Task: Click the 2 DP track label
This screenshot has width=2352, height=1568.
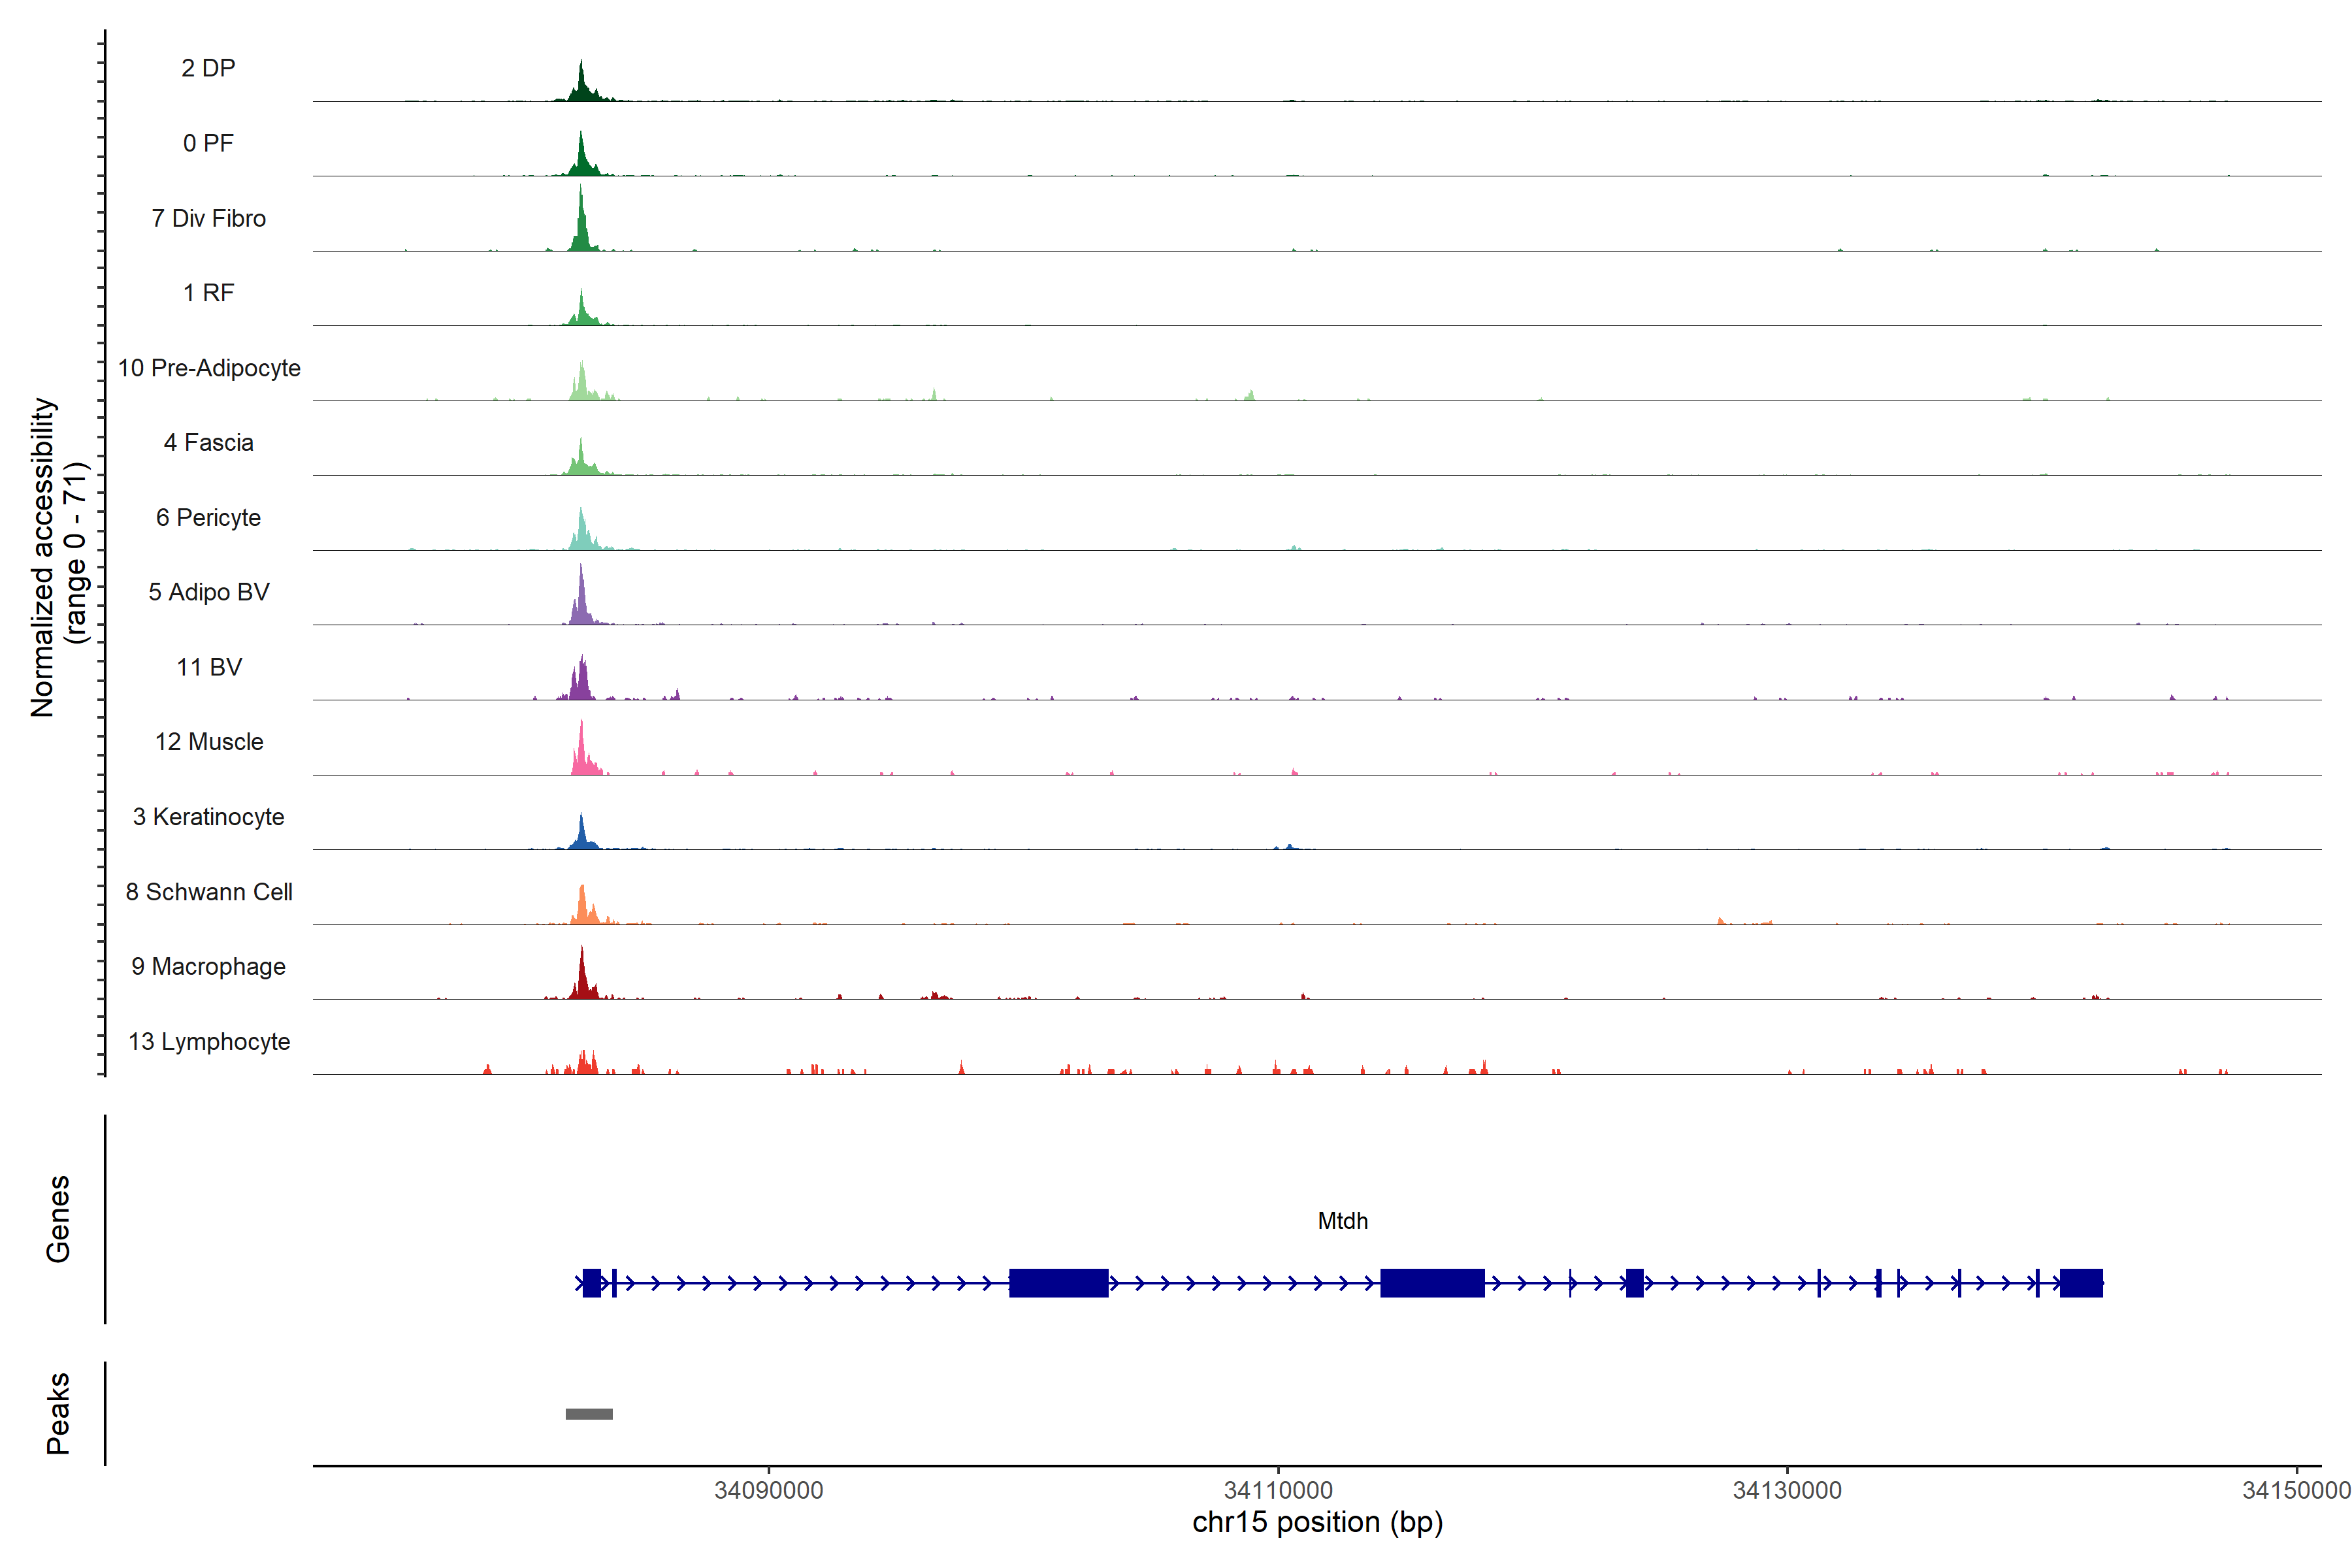Action: click(208, 68)
